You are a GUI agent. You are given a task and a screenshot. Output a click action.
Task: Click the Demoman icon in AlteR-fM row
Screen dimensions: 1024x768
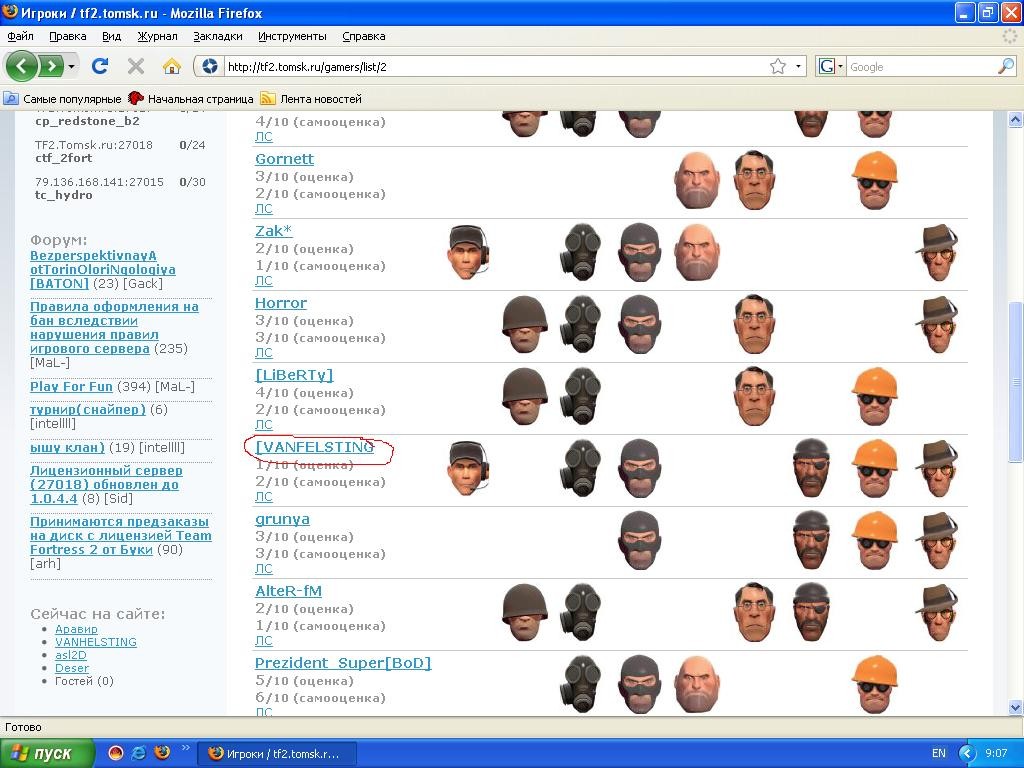click(x=811, y=613)
